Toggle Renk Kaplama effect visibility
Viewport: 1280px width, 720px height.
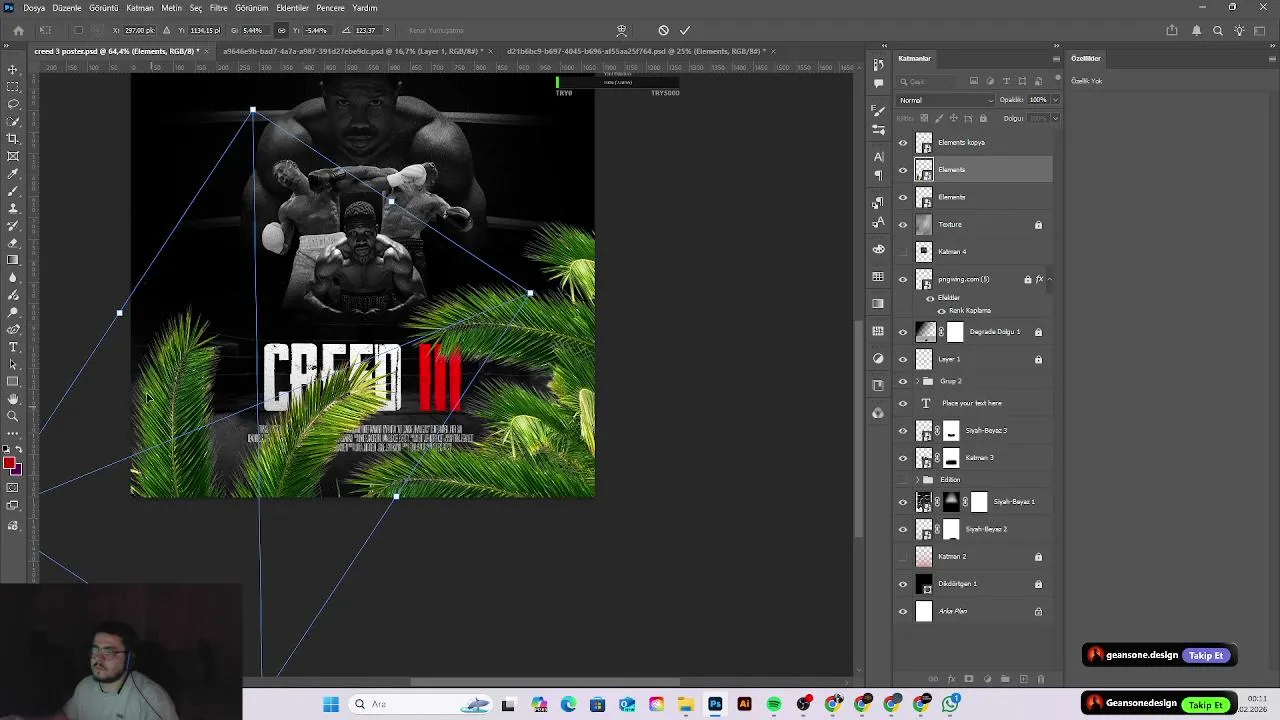pos(941,311)
